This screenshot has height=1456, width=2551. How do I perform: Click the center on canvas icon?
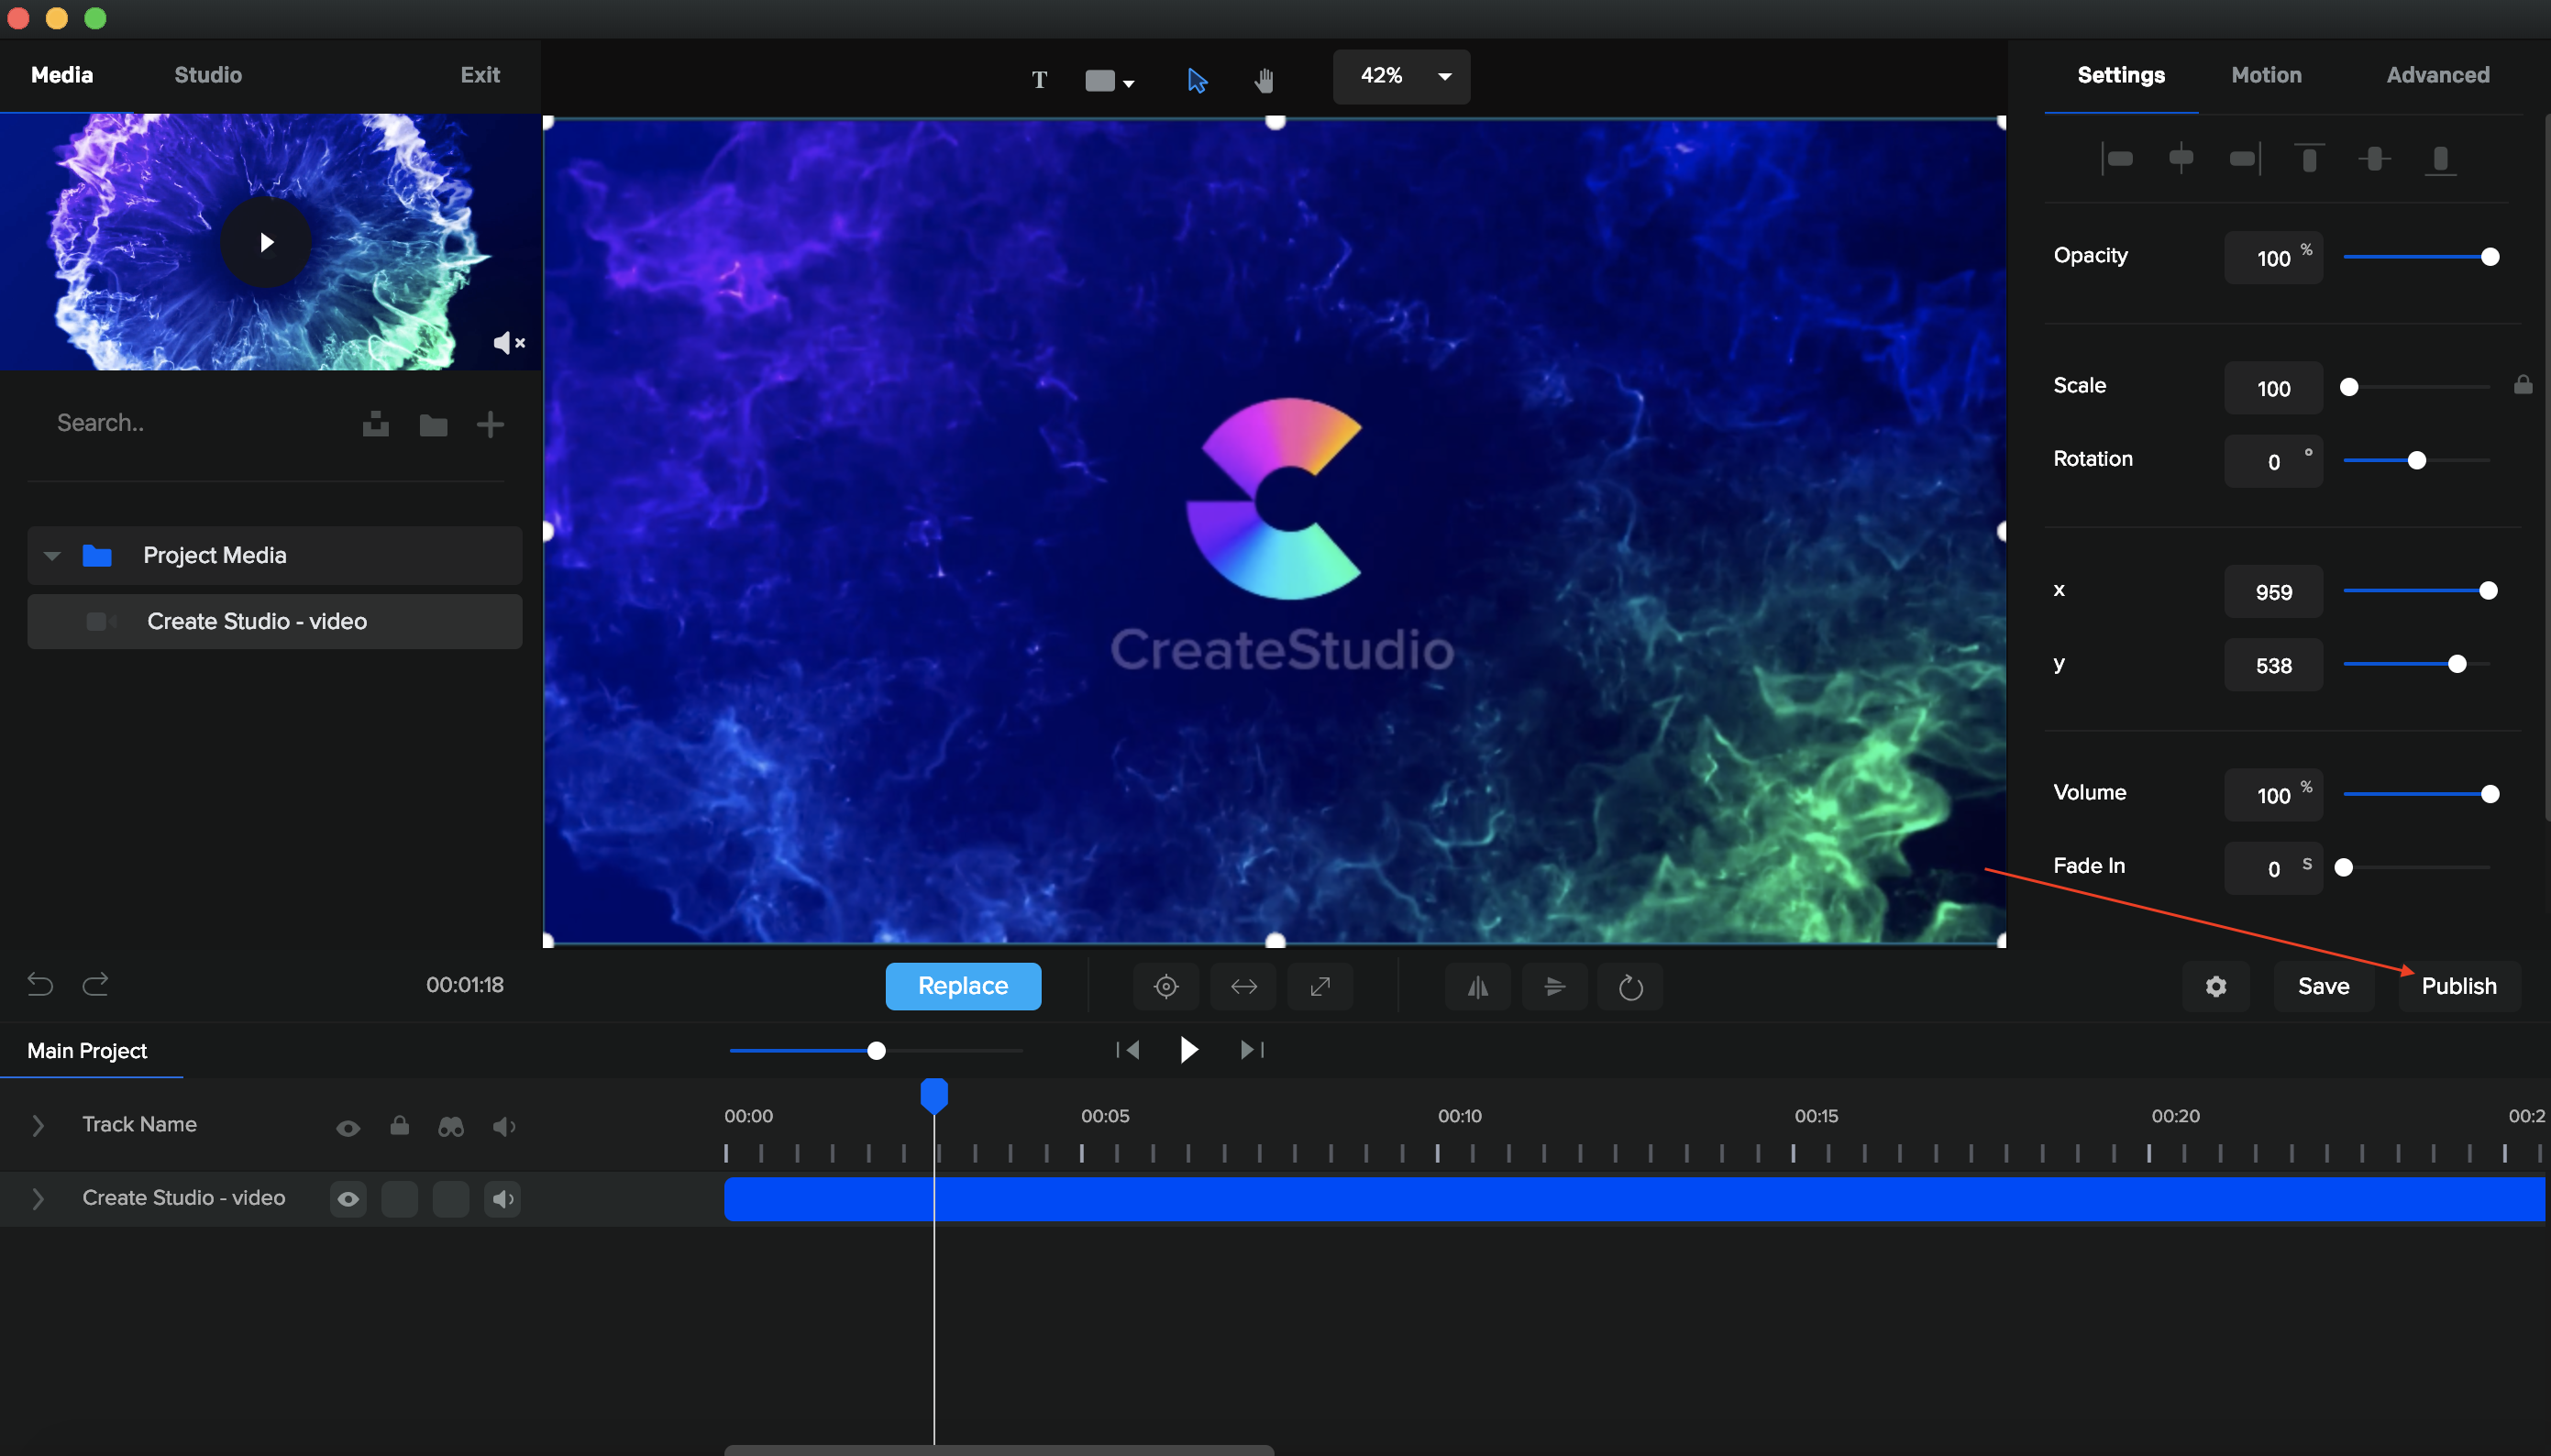1165,987
